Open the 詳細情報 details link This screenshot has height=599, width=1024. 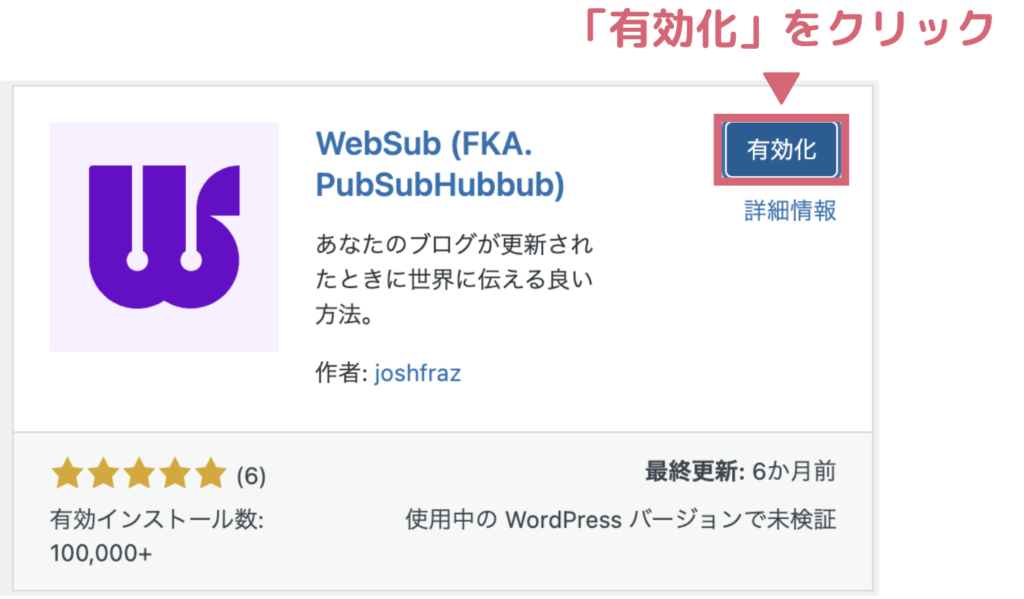pos(790,211)
